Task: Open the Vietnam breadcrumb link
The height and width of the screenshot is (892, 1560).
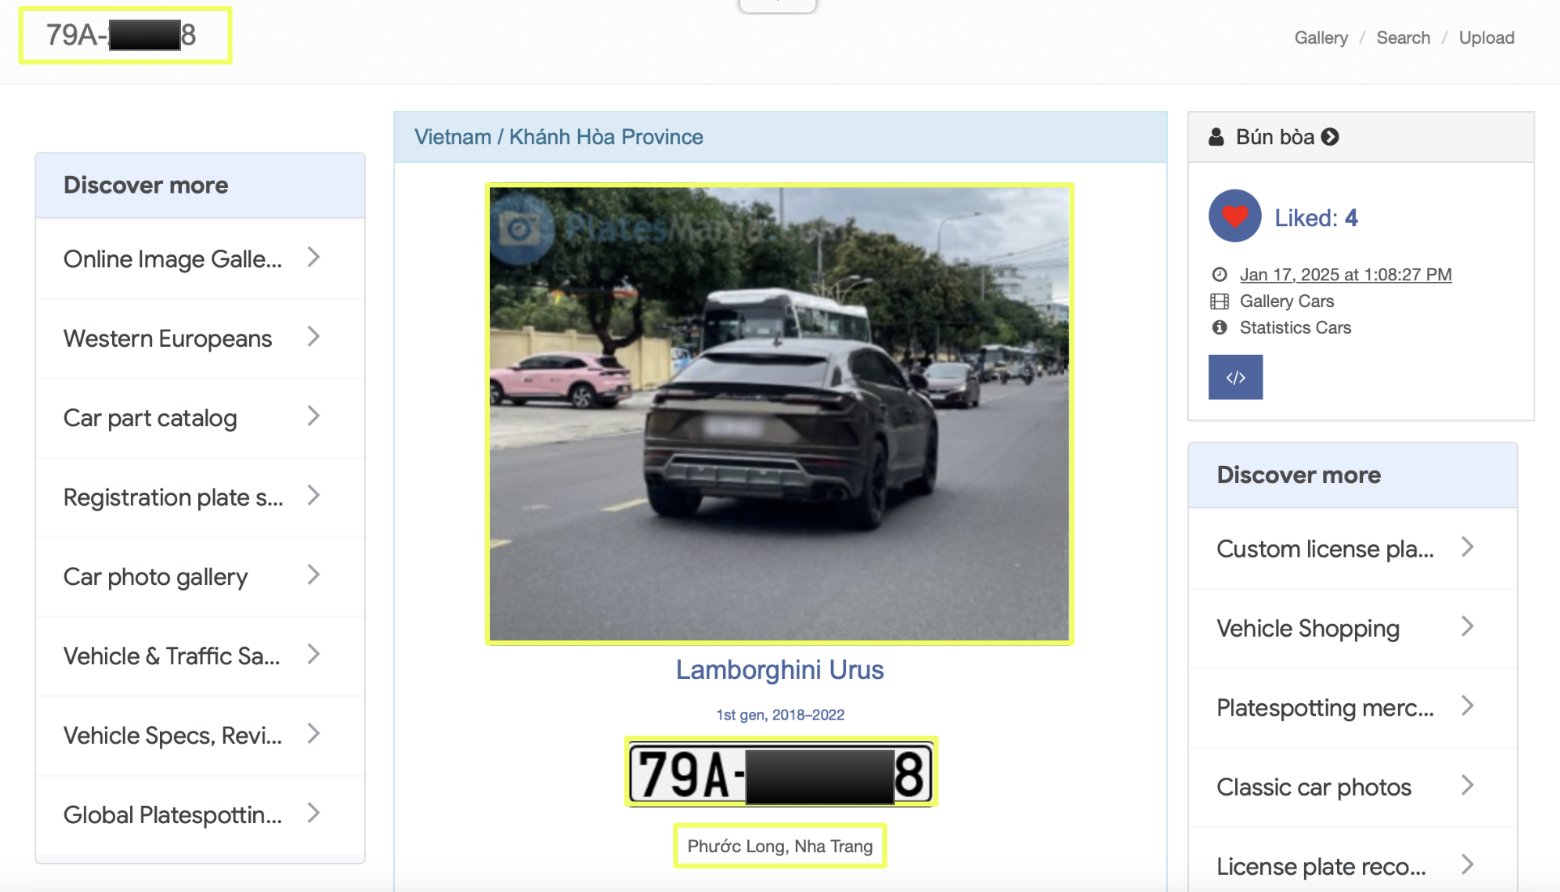Action: pyautogui.click(x=453, y=137)
